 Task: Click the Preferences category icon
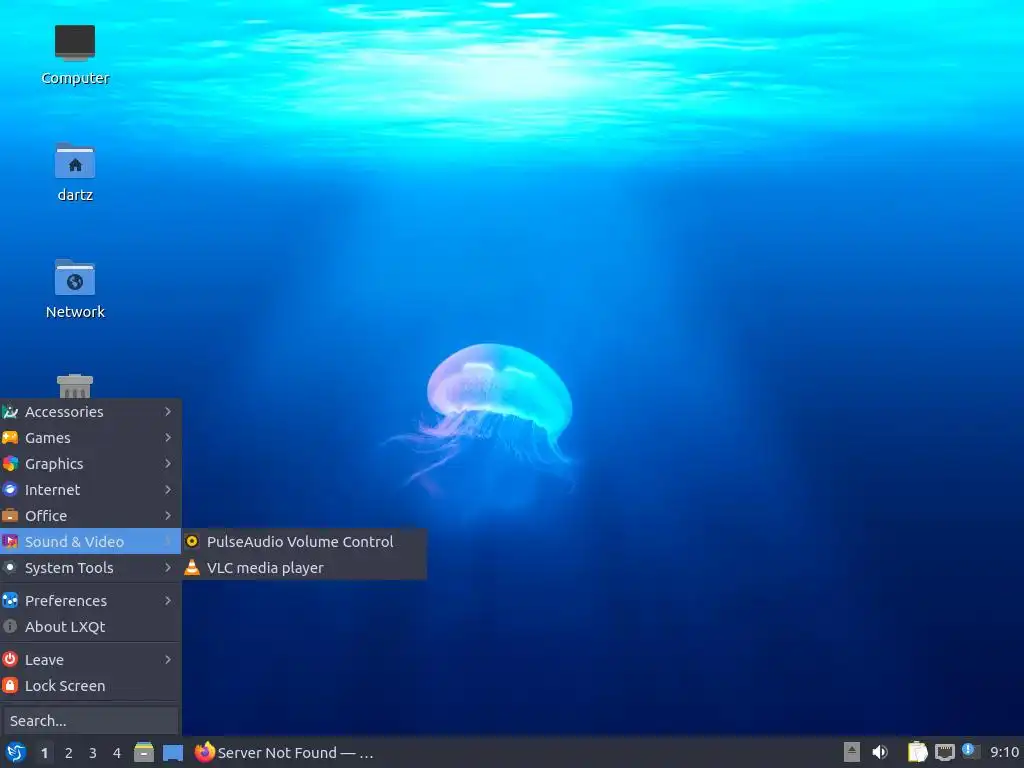click(10, 600)
